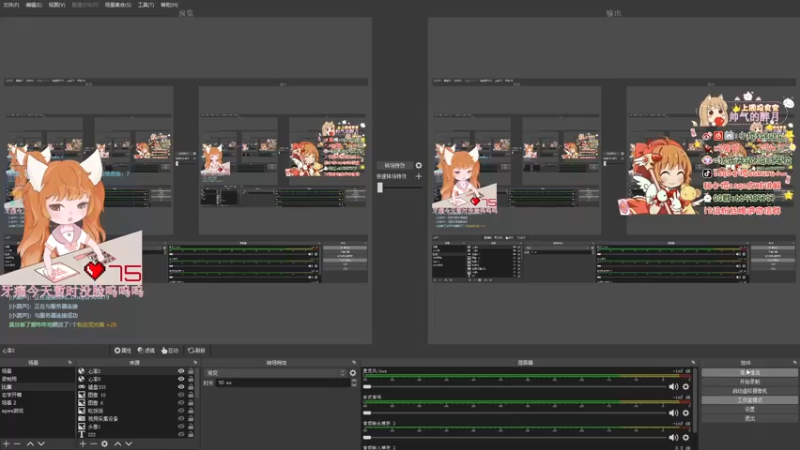Viewport: 800px width, 450px height.
Task: Toggle the lock on the 视频采集设备 source
Action: point(191,418)
